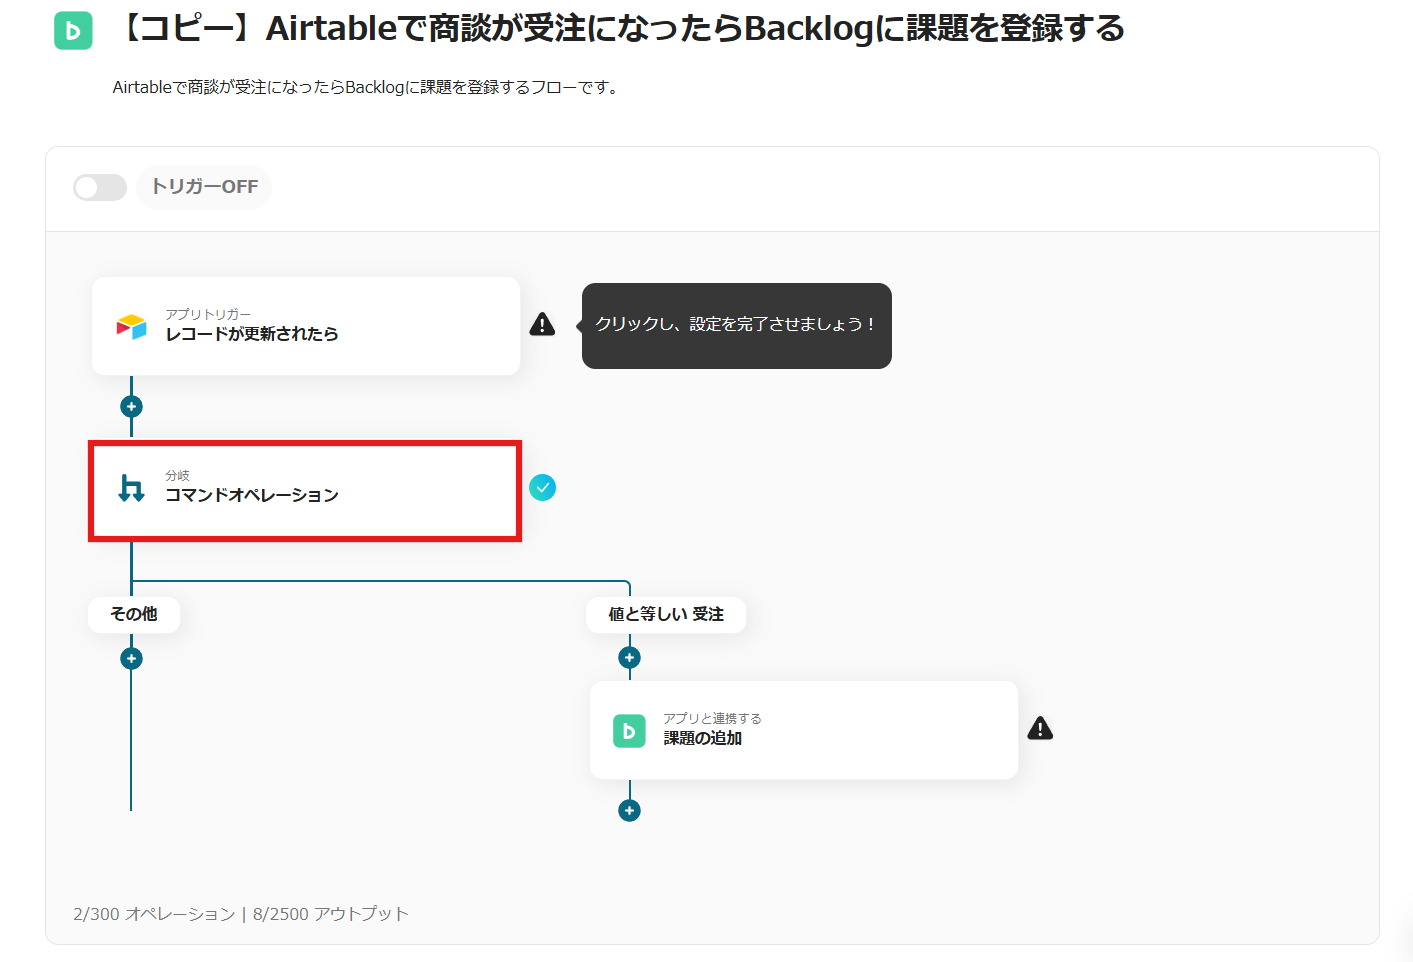Click the Airtable icon in the trigger card
This screenshot has height=962, width=1413.
coord(131,326)
